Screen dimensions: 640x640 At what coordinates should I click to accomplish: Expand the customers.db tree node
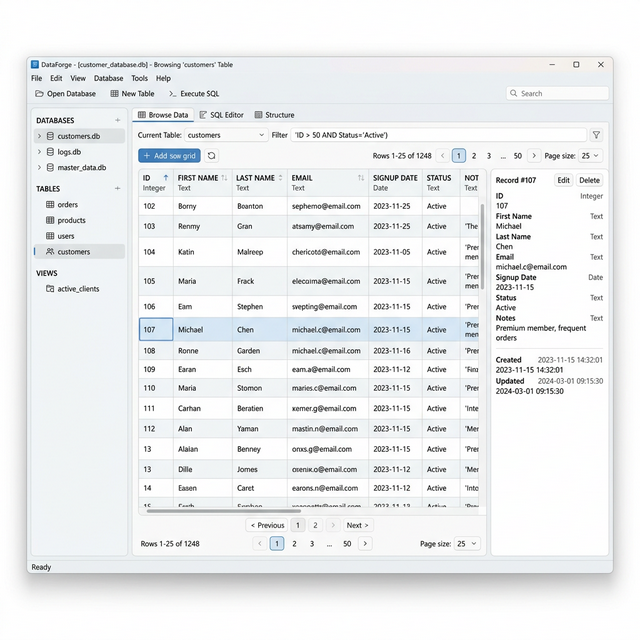click(x=39, y=136)
